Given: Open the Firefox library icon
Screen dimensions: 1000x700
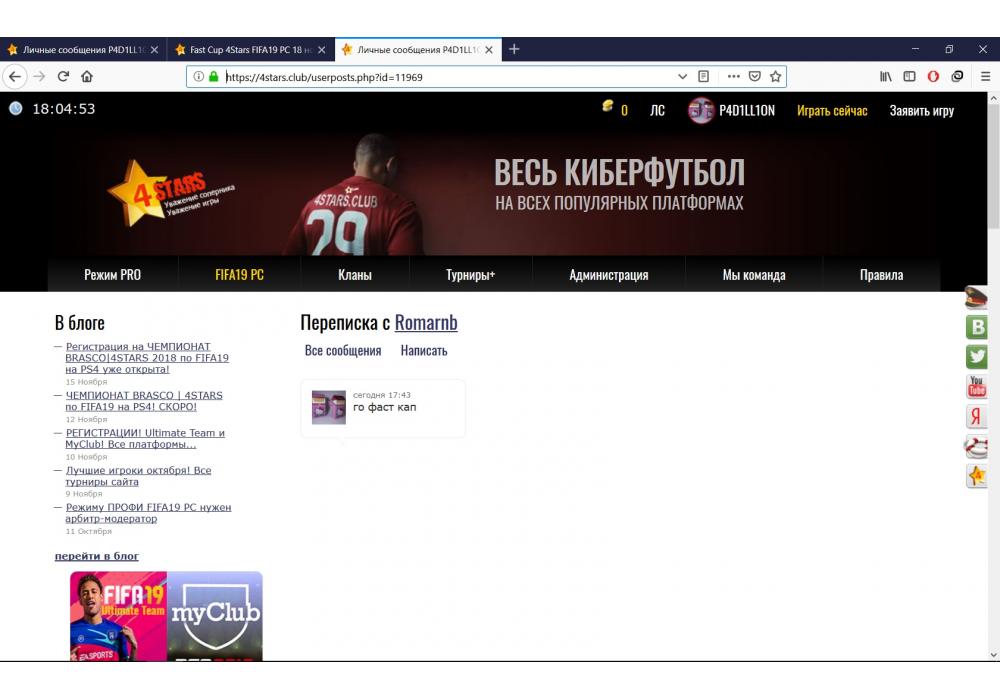Looking at the screenshot, I should point(886,77).
